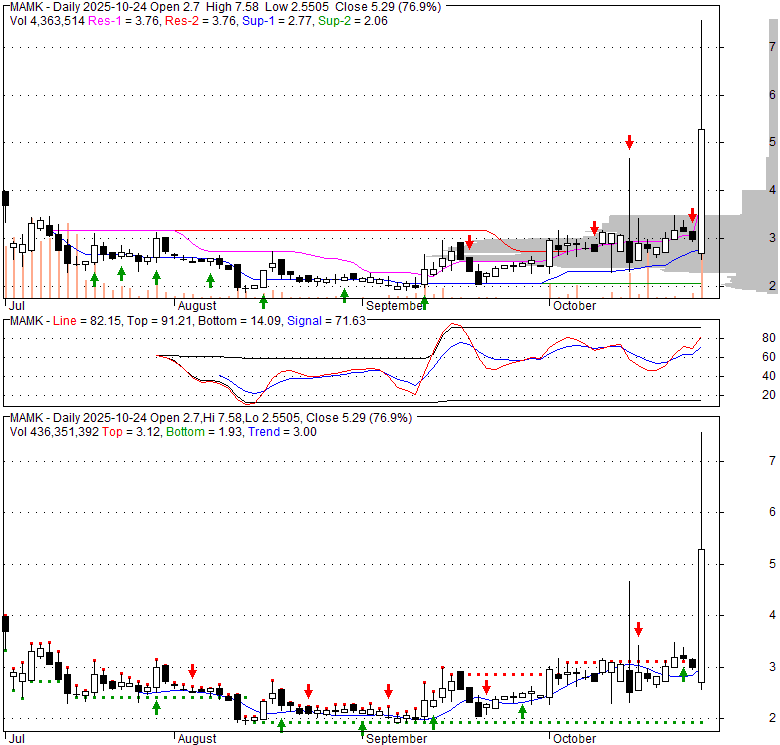Click 'August' on the top chart axis
Screen dimensions: 780x745
point(197,305)
